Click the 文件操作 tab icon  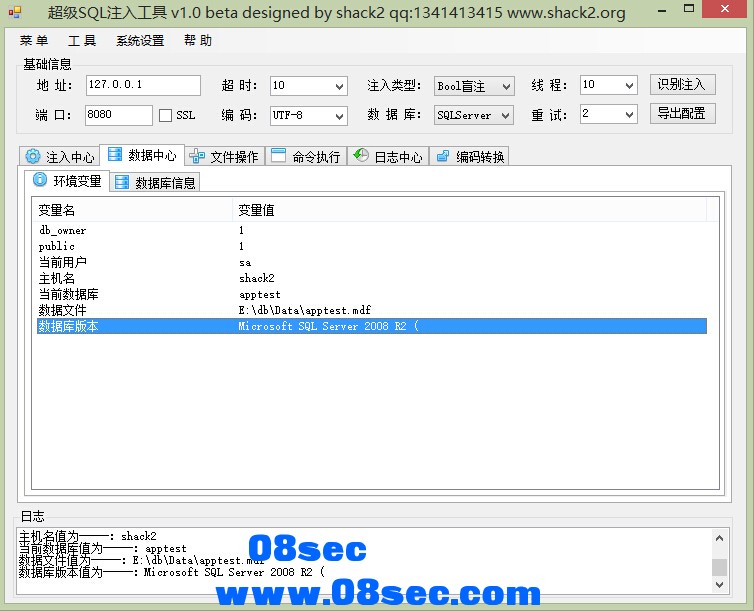(x=197, y=156)
